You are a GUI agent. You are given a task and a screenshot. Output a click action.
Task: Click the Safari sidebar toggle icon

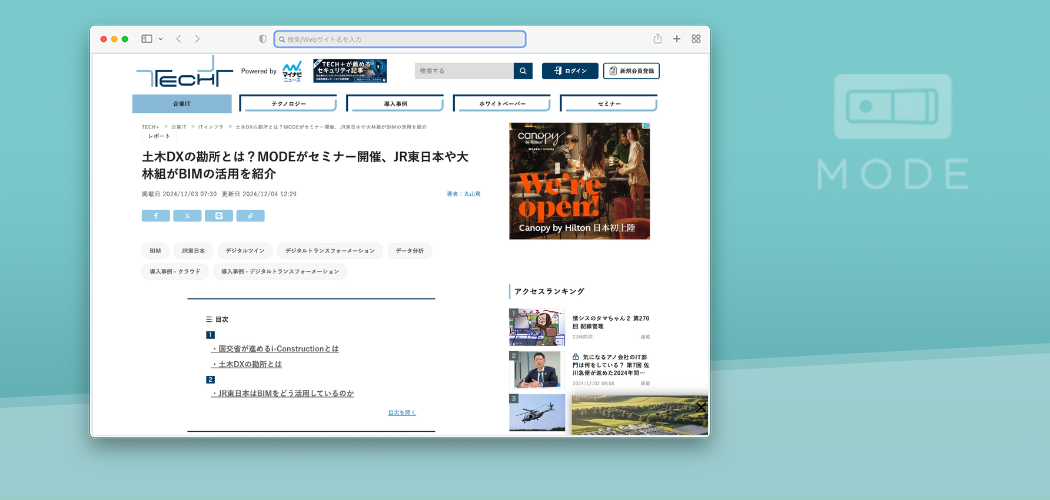146,39
